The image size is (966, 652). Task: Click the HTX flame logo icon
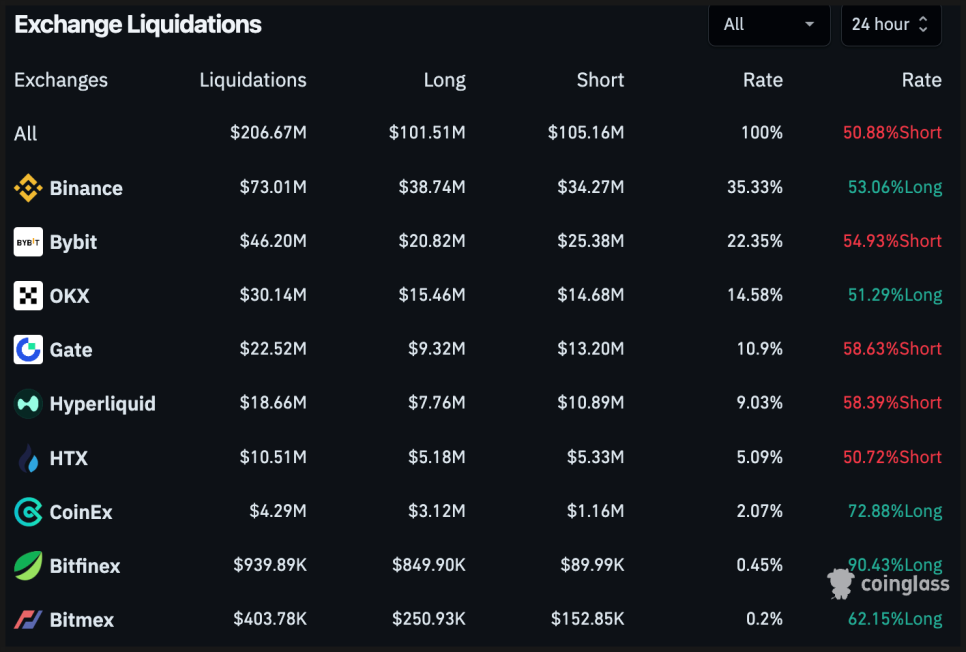[28, 458]
